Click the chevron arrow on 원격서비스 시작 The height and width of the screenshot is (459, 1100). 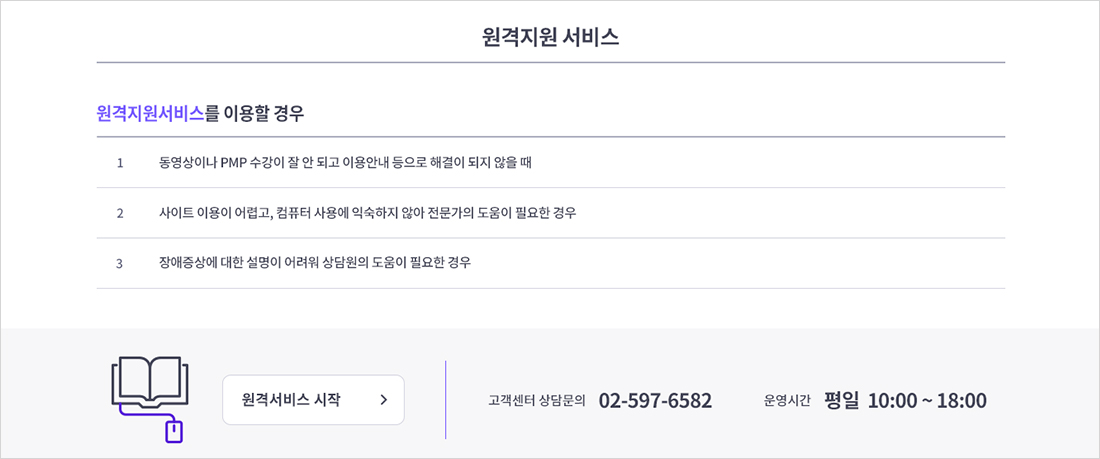coord(384,400)
